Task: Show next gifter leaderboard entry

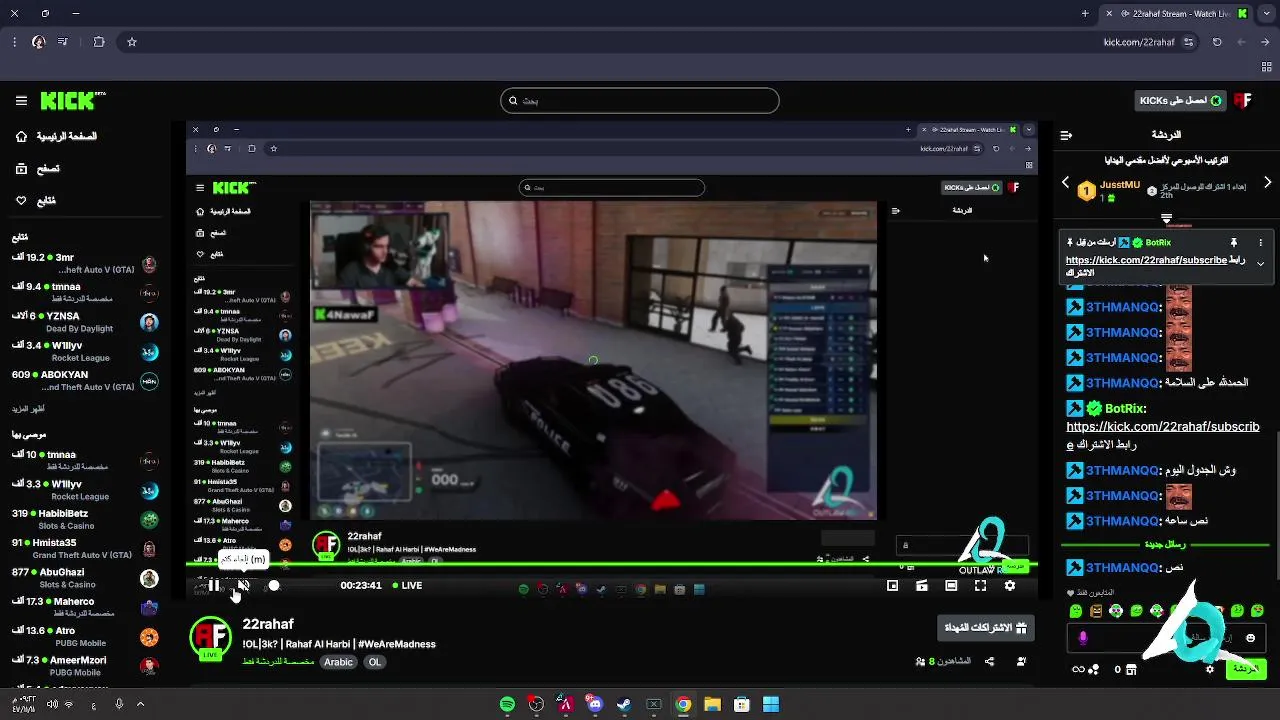Action: (x=1267, y=183)
